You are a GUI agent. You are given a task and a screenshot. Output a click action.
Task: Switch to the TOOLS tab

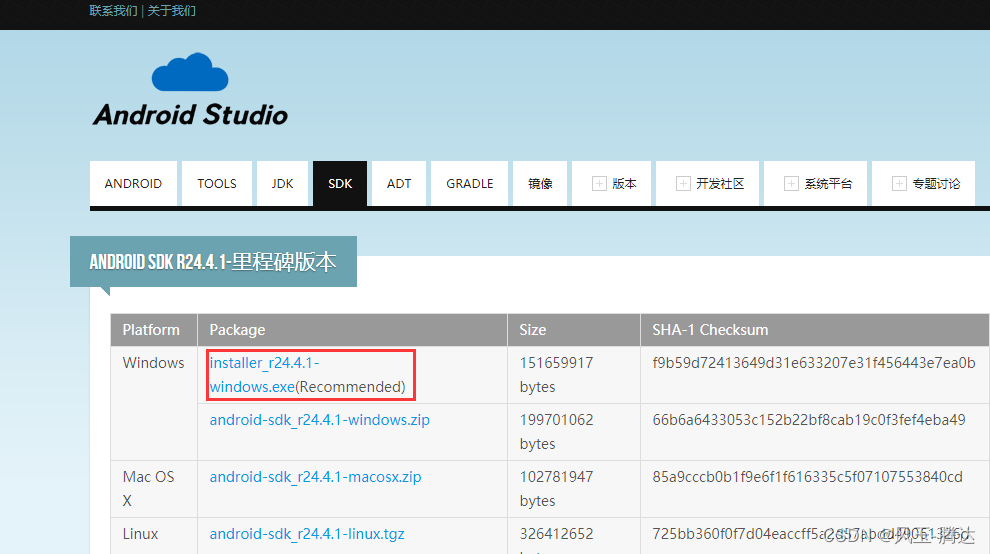[217, 183]
